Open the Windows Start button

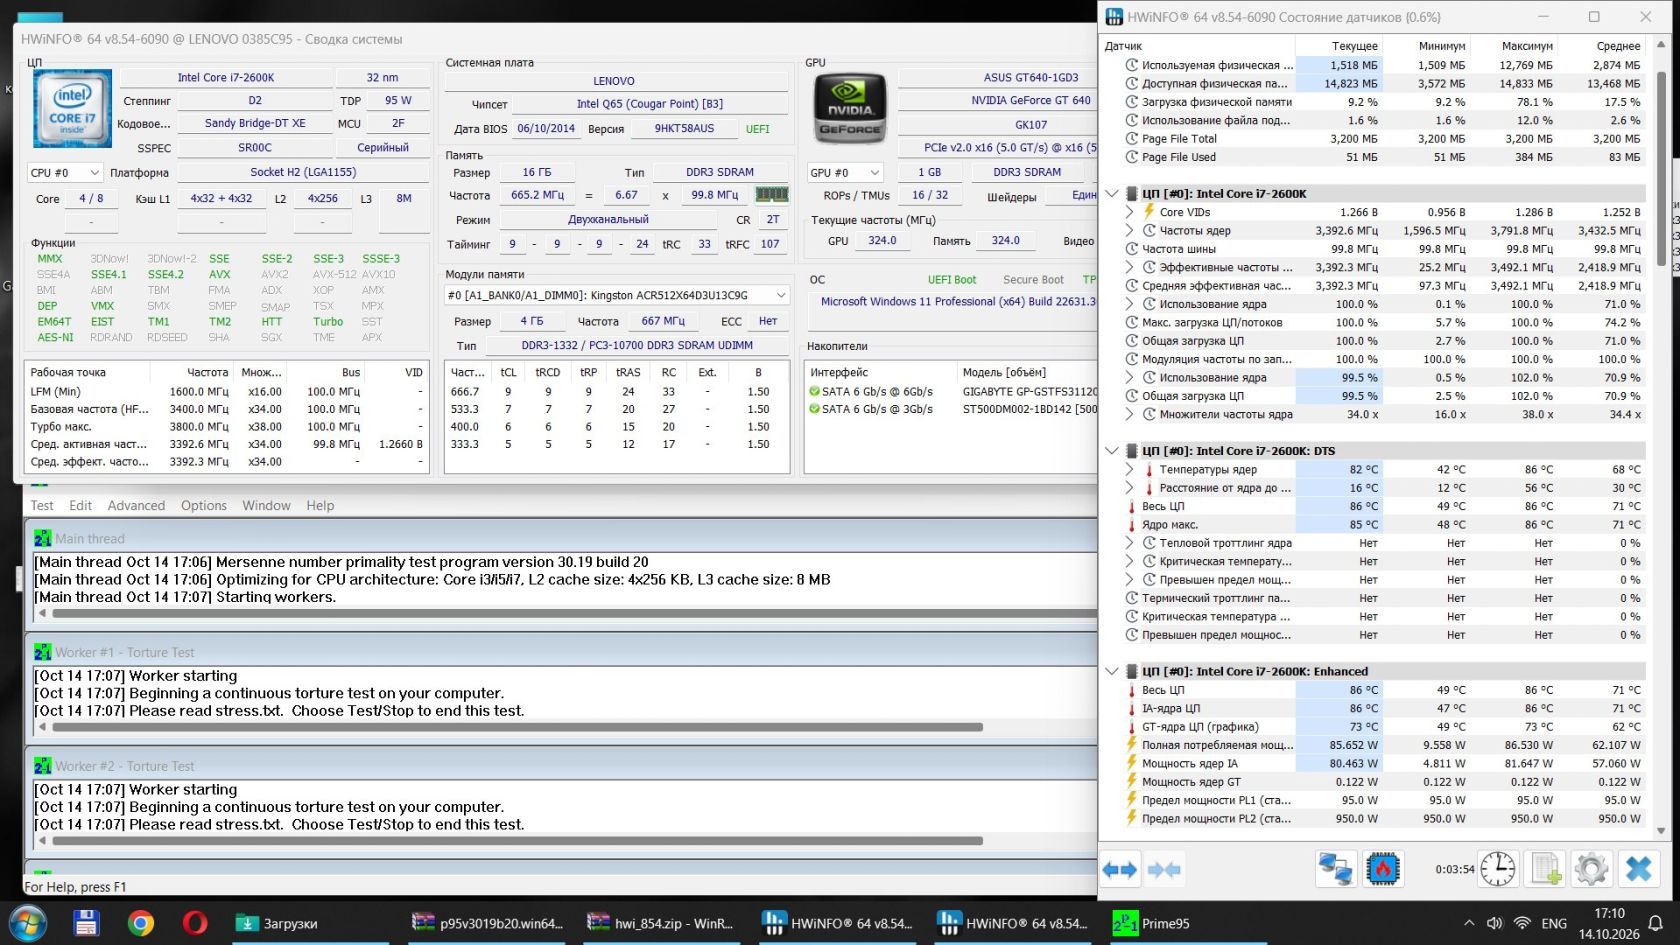click(x=28, y=923)
